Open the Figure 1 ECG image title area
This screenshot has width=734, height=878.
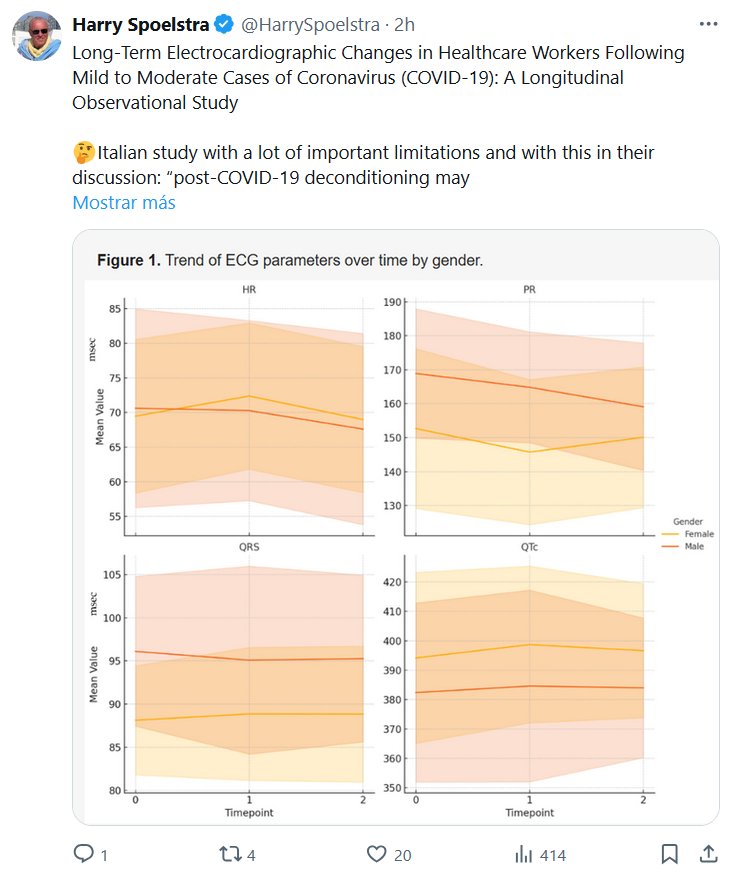[x=290, y=260]
